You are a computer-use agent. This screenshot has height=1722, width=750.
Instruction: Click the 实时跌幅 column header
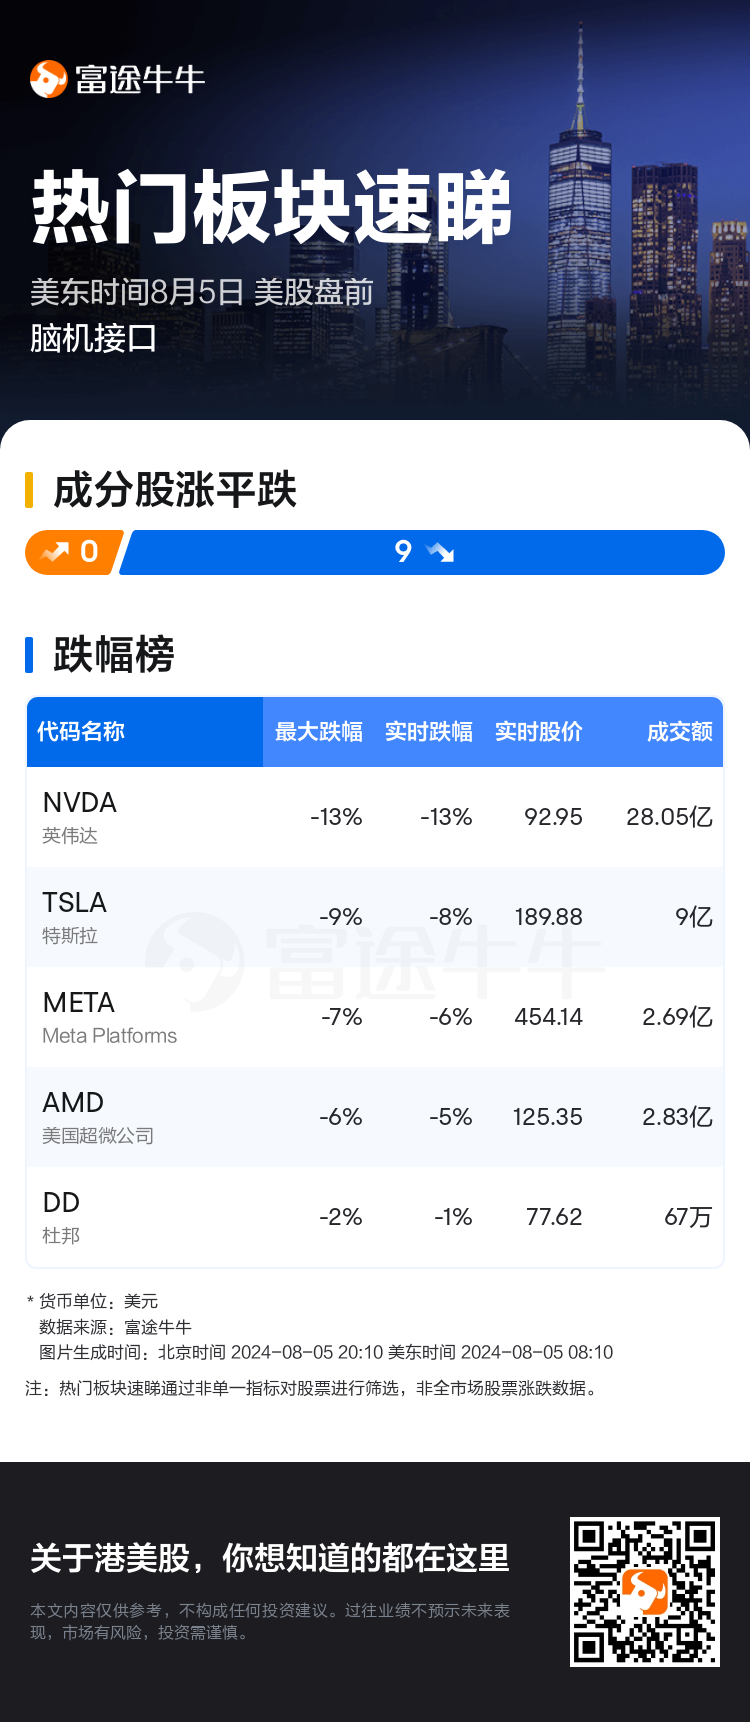pos(428,732)
